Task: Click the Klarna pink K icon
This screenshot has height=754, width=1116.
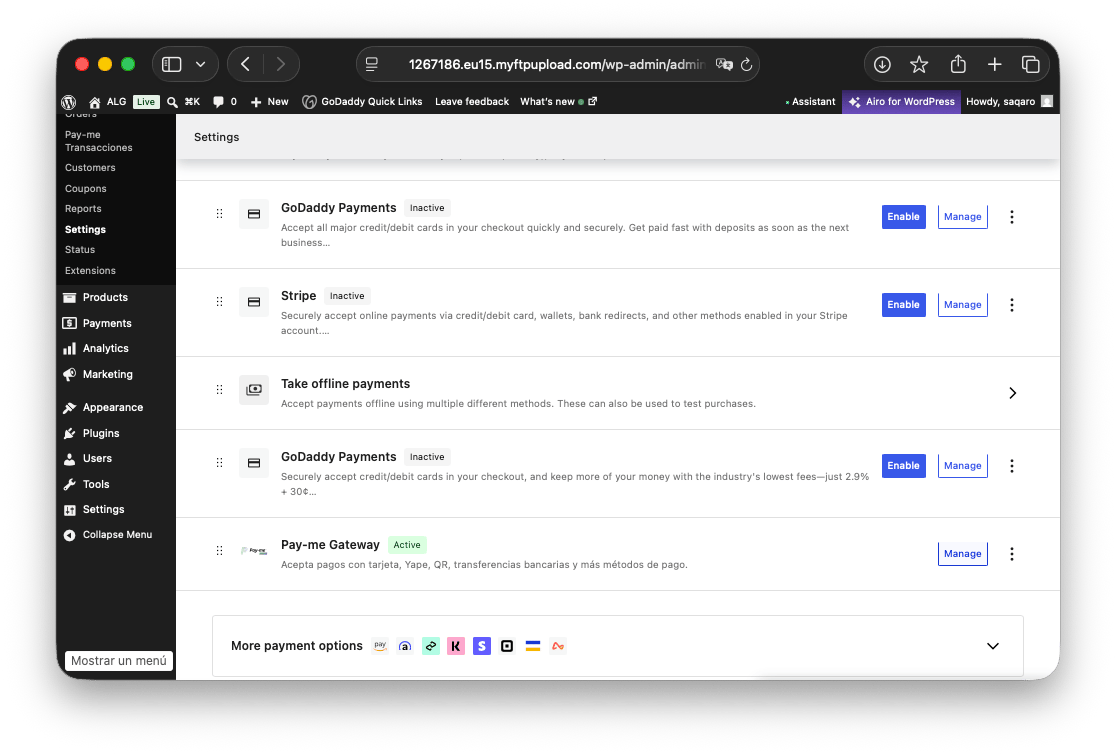Action: point(456,646)
